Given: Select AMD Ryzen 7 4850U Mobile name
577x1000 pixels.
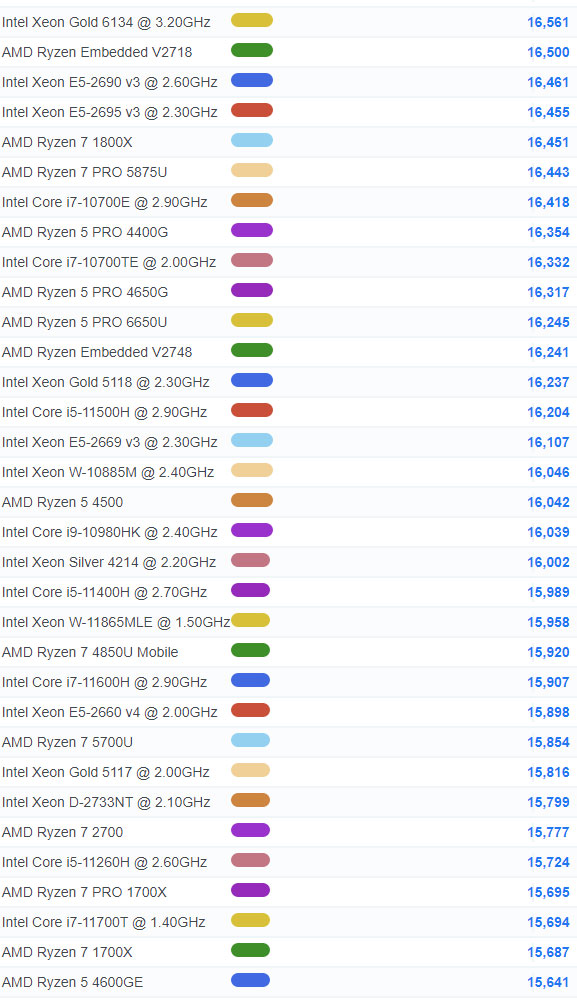Looking at the screenshot, I should [x=90, y=652].
